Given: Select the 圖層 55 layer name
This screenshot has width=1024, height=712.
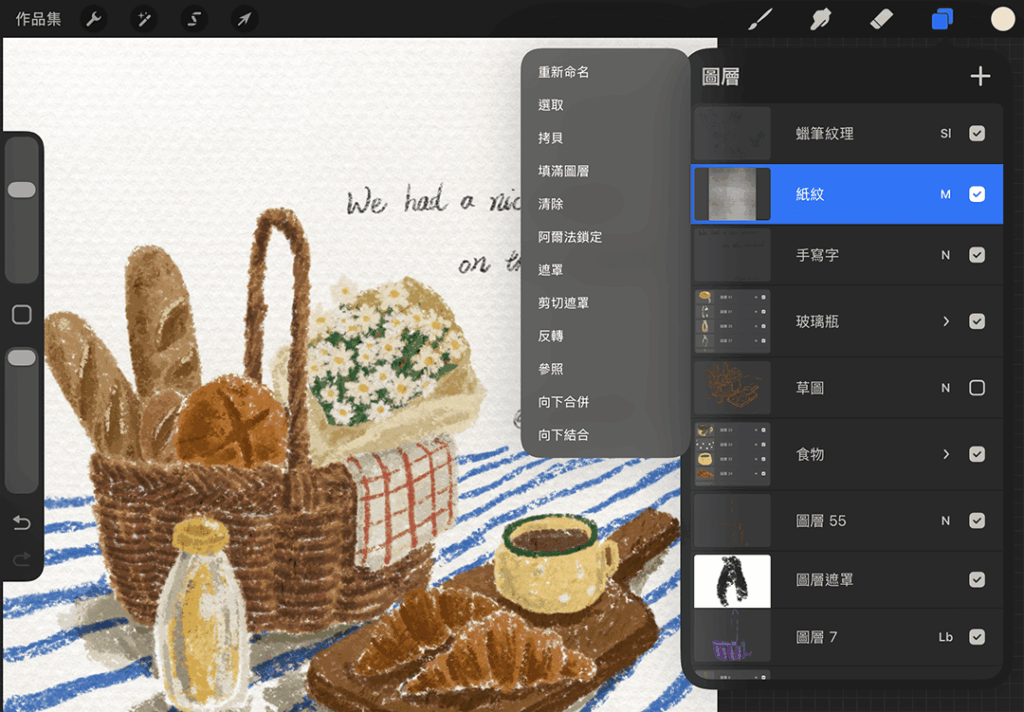Looking at the screenshot, I should coord(821,521).
